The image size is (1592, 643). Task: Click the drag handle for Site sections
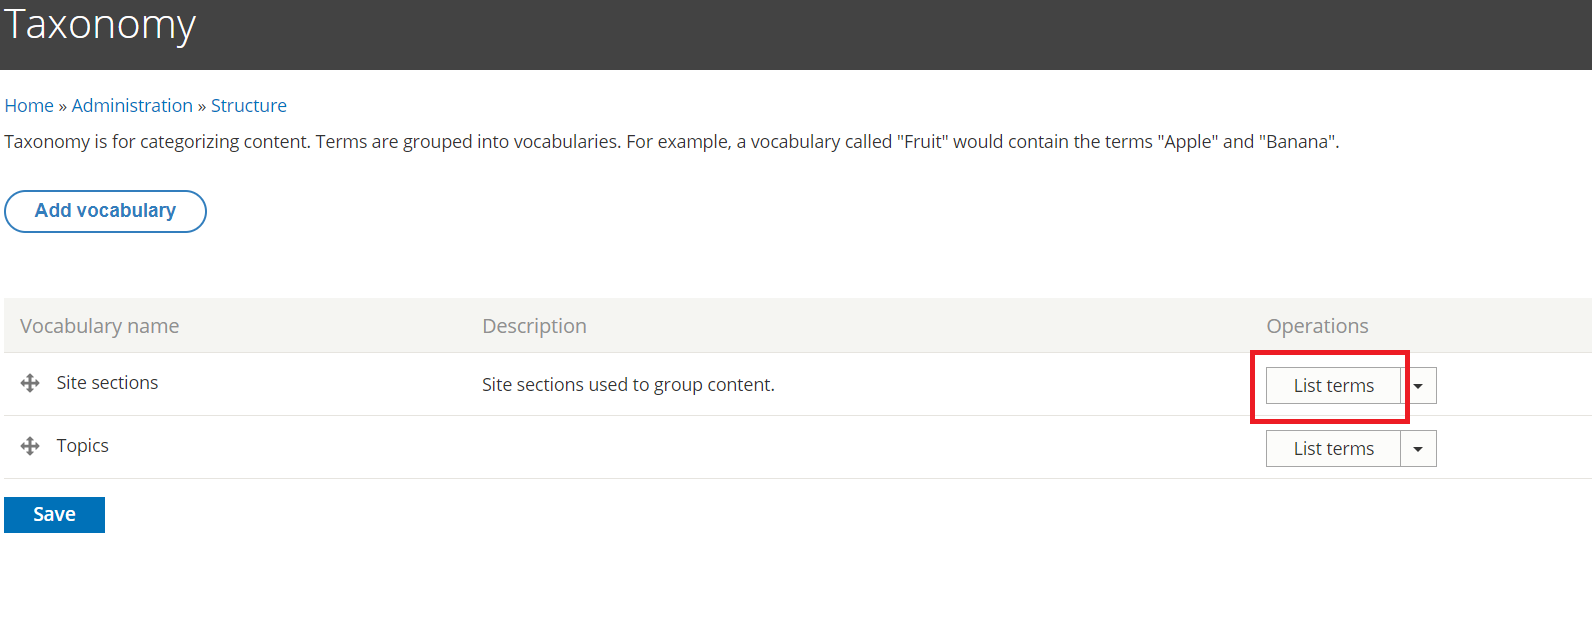point(30,383)
